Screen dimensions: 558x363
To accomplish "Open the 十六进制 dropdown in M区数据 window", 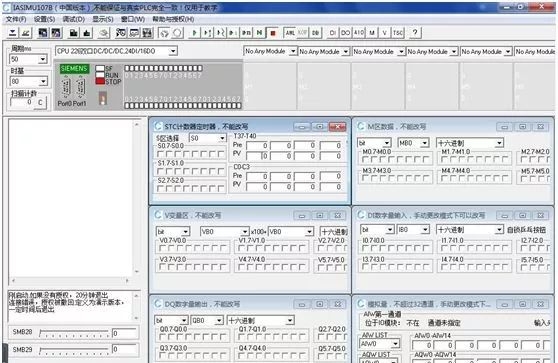I will point(499,143).
